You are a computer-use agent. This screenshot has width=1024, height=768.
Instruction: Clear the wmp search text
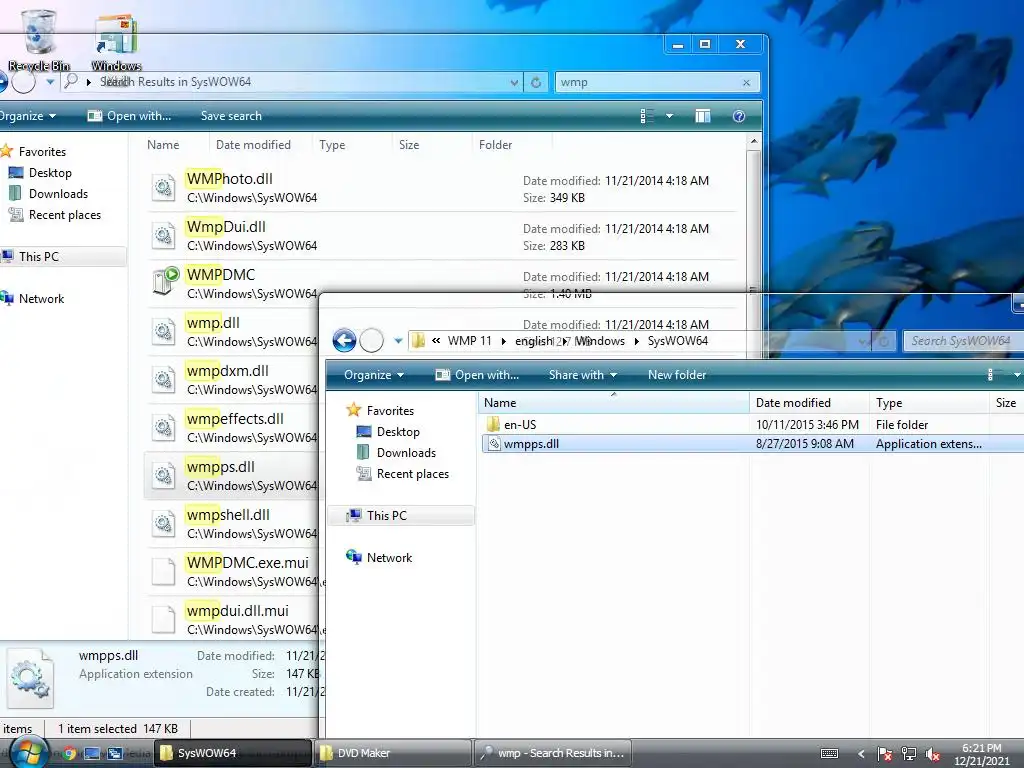point(746,82)
